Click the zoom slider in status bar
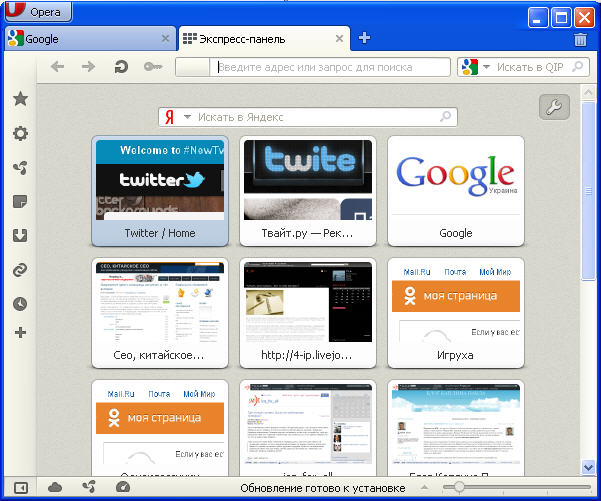Image resolution: width=601 pixels, height=501 pixels. point(510,487)
